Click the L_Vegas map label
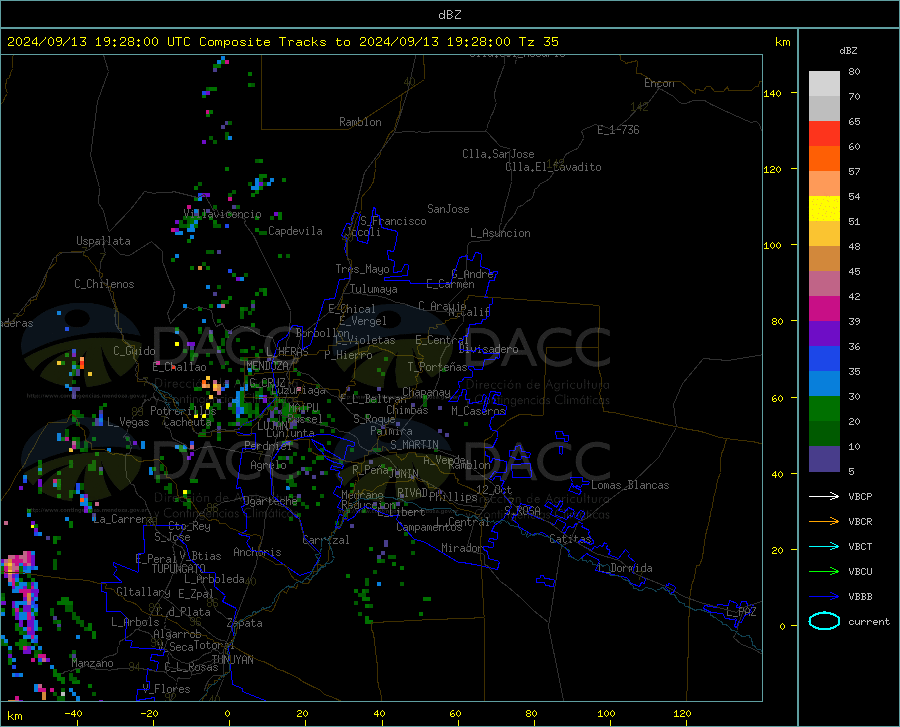This screenshot has height=727, width=900. [128, 422]
